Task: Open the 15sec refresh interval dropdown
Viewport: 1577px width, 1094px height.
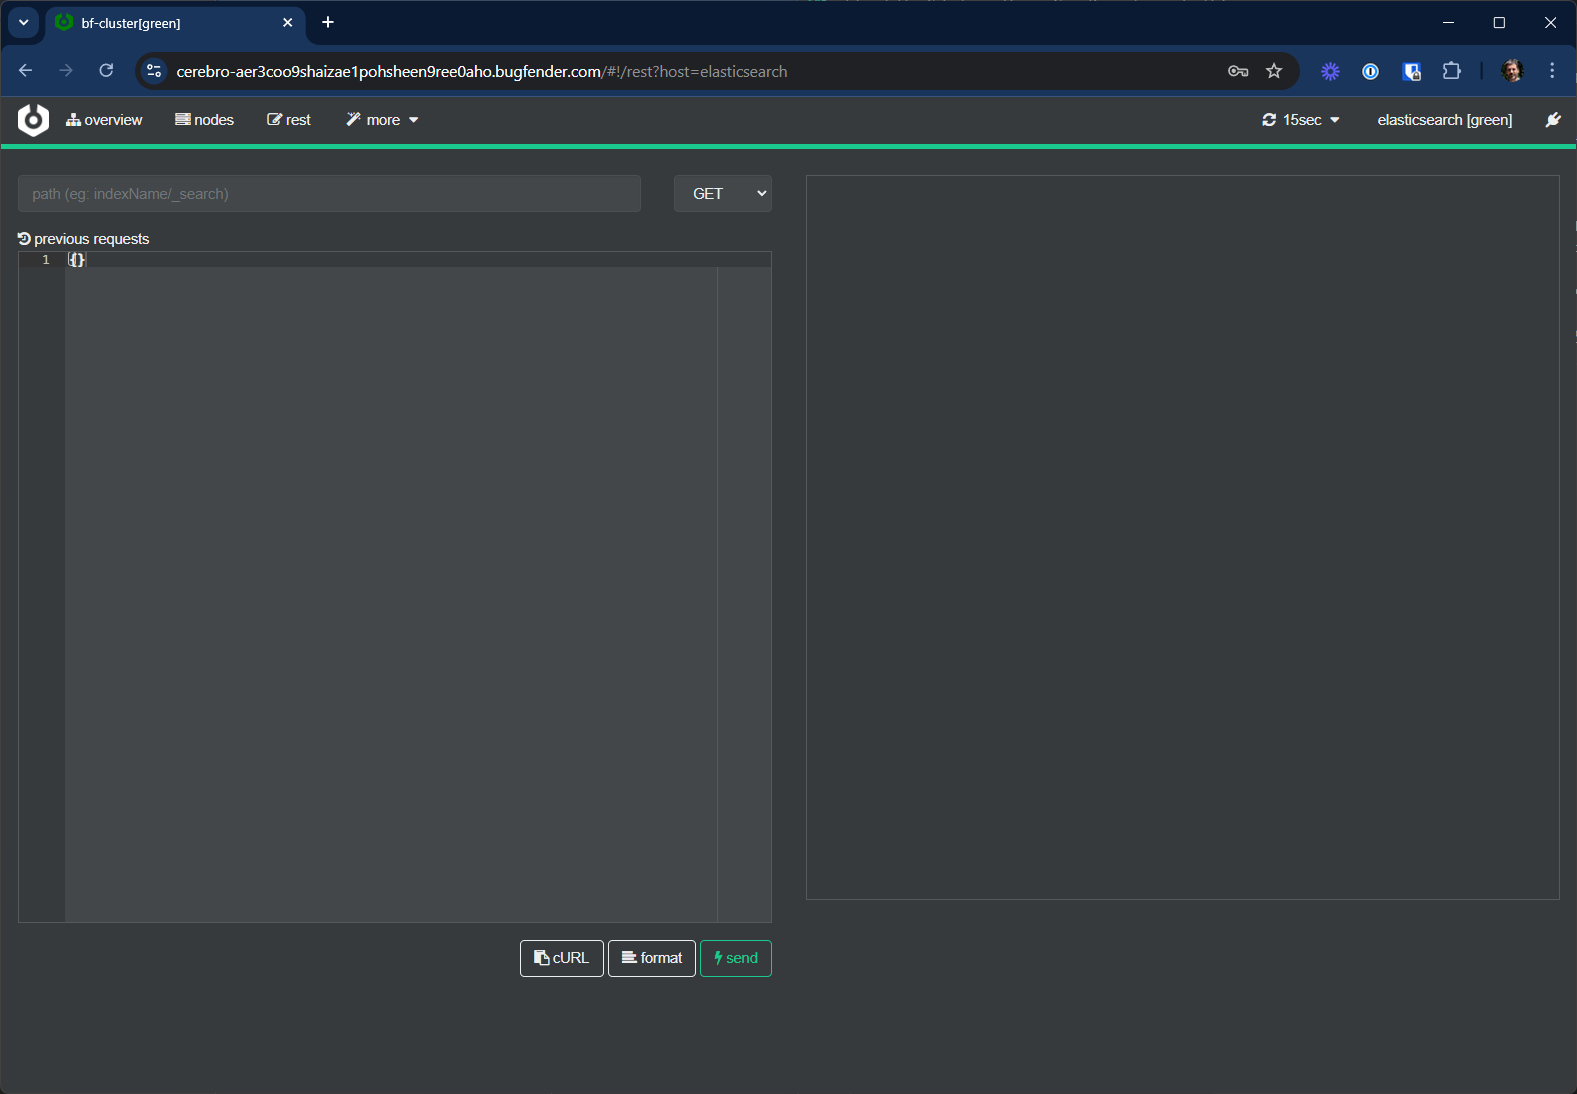Action: click(x=1301, y=120)
